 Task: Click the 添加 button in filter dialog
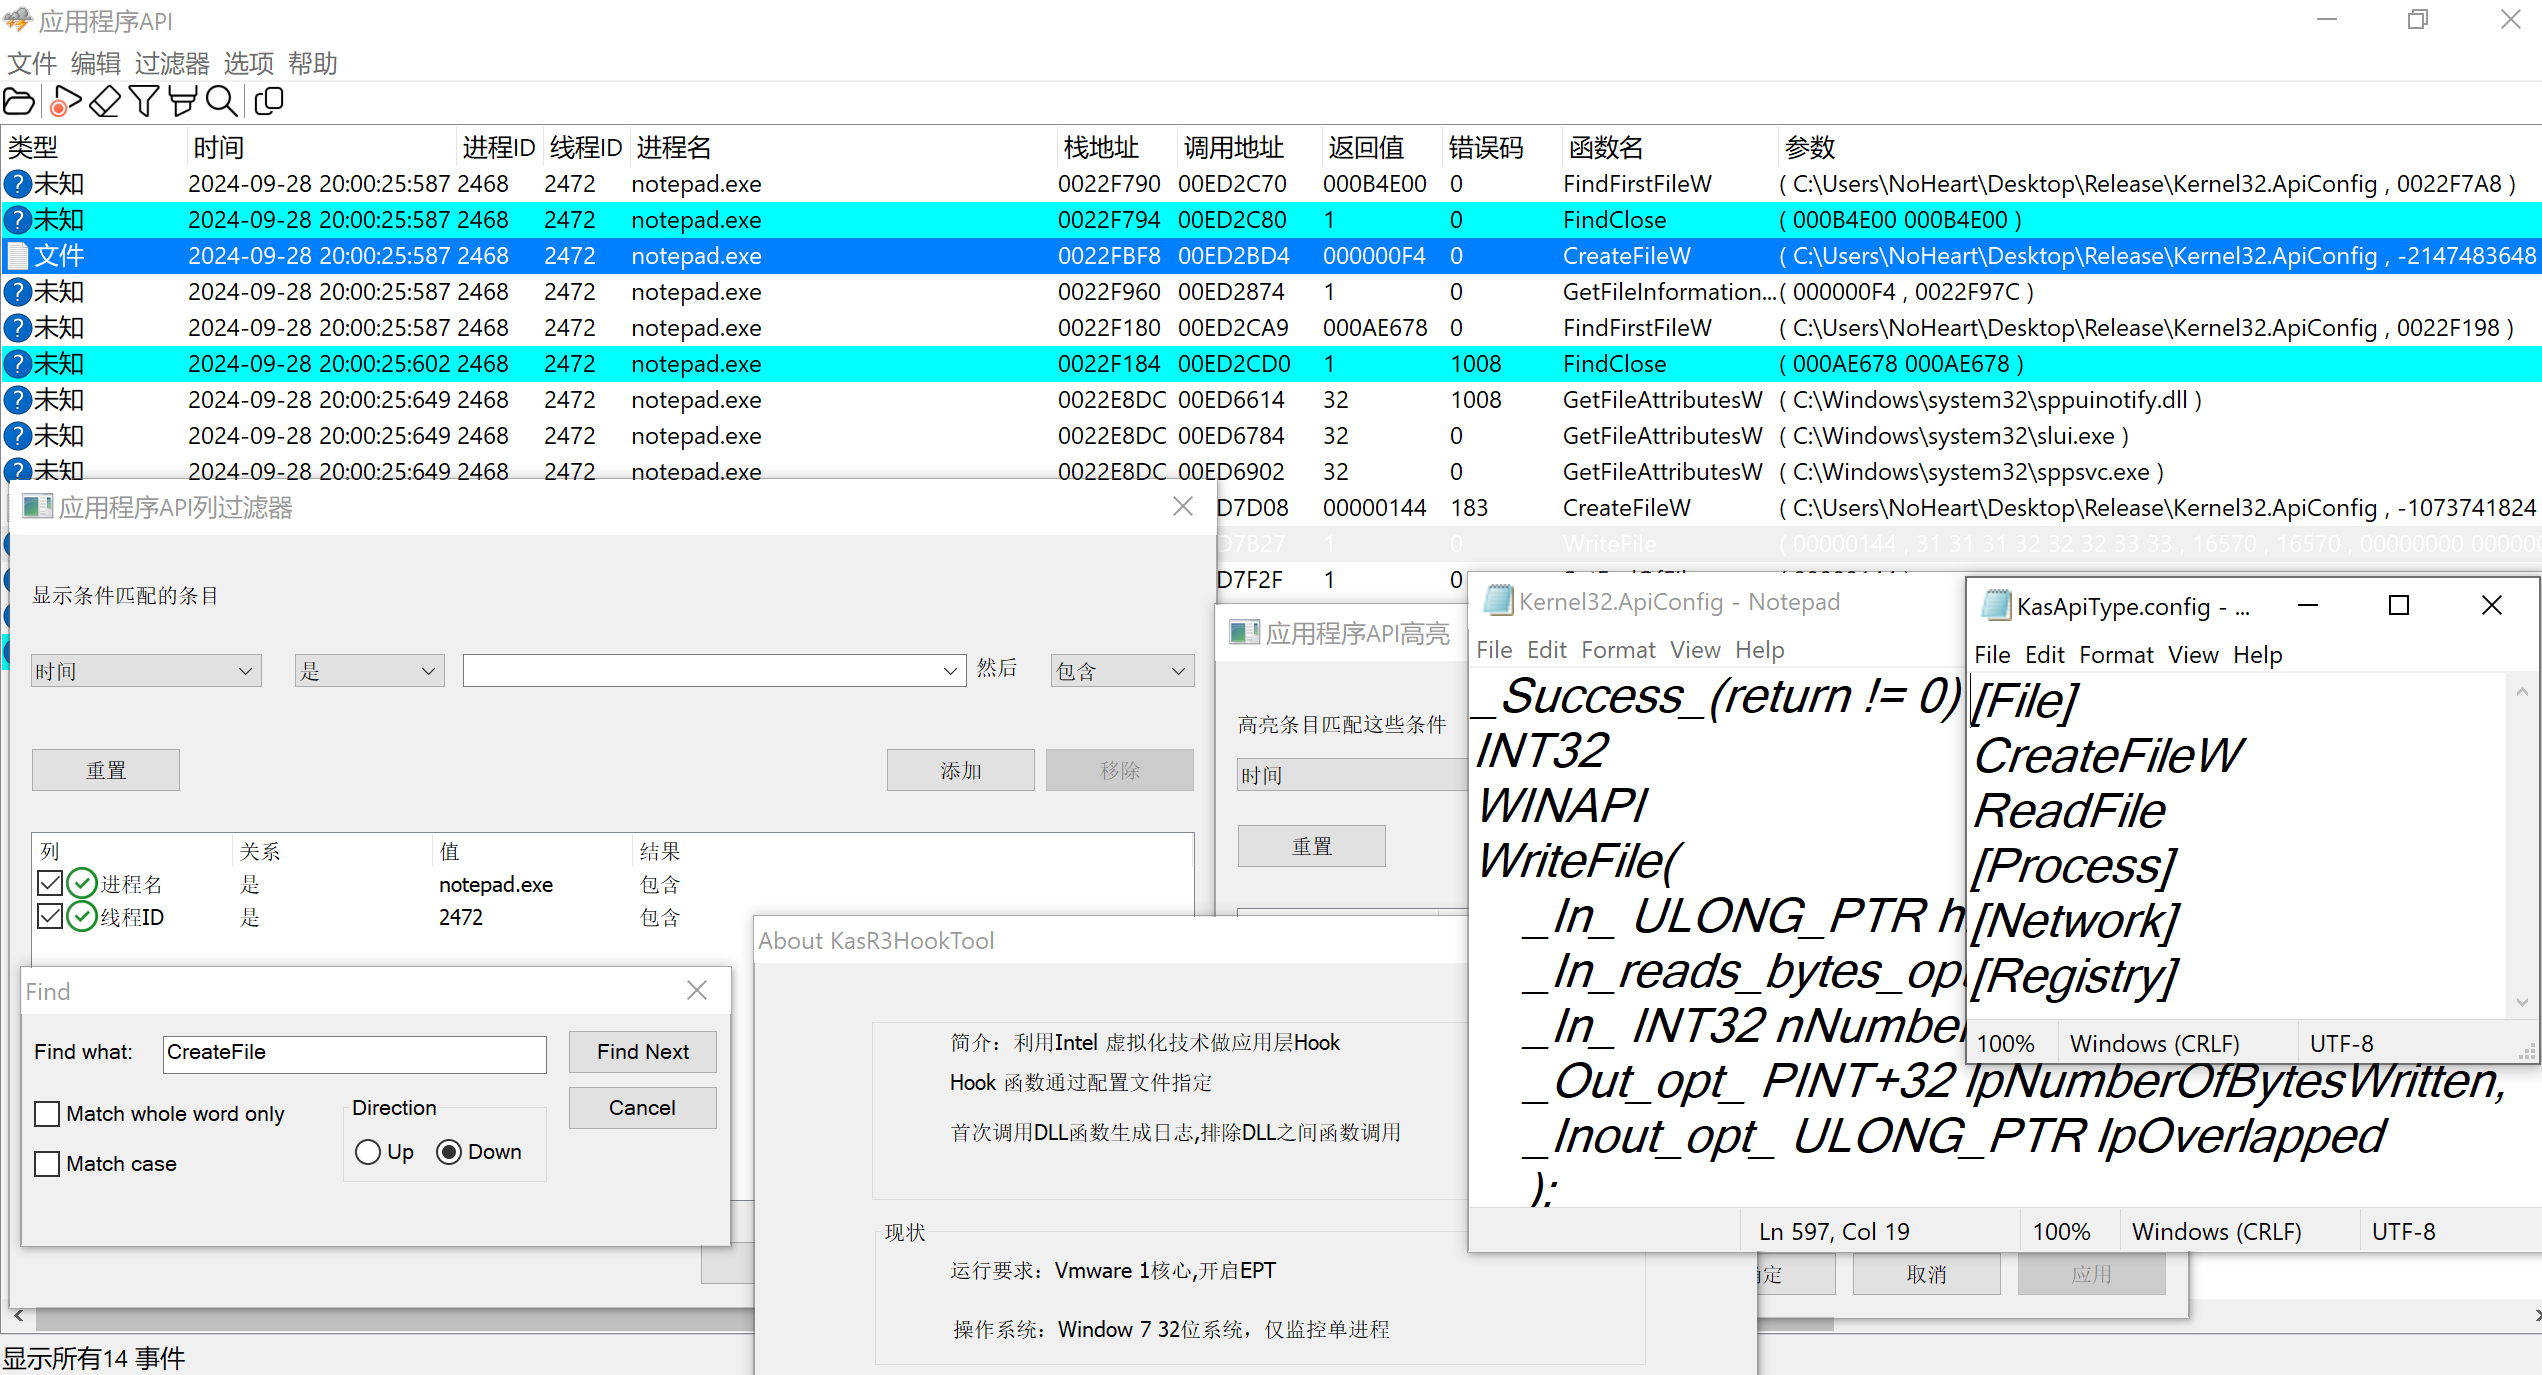[x=960, y=770]
